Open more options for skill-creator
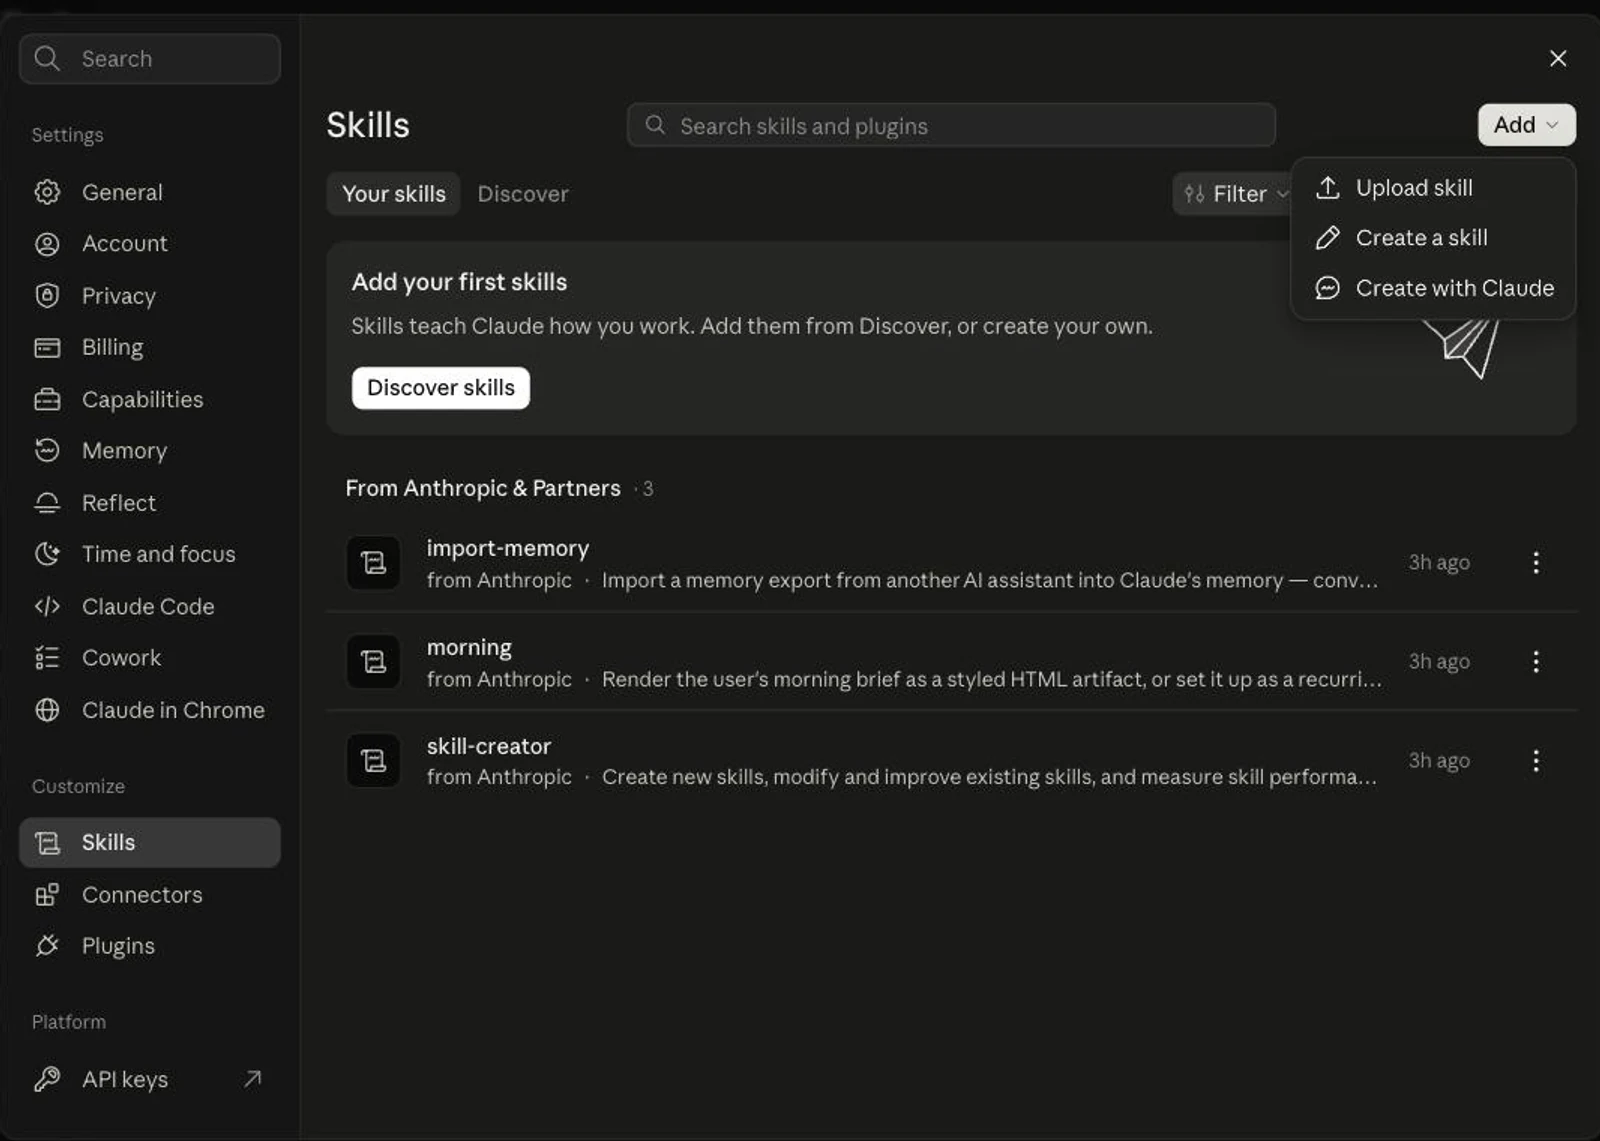Viewport: 1600px width, 1141px height. pos(1536,761)
